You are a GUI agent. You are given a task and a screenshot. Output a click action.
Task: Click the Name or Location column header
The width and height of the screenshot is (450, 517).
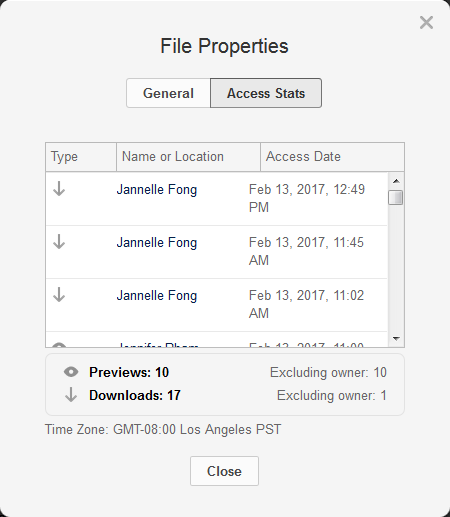coord(188,157)
